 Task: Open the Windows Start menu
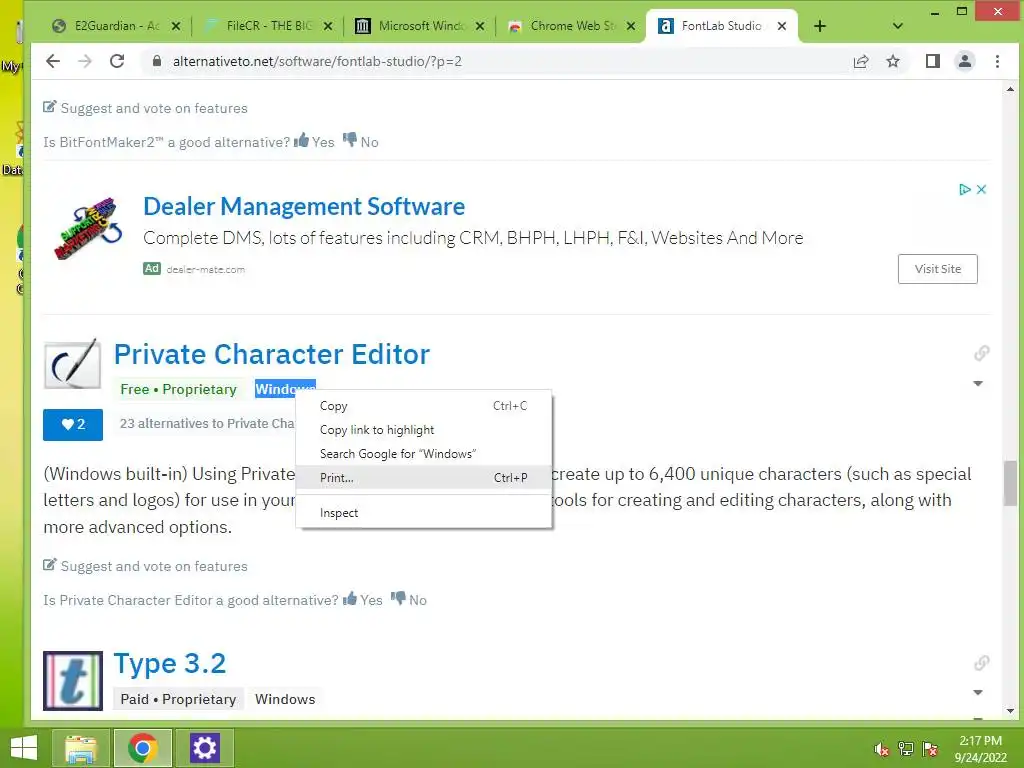[x=24, y=748]
